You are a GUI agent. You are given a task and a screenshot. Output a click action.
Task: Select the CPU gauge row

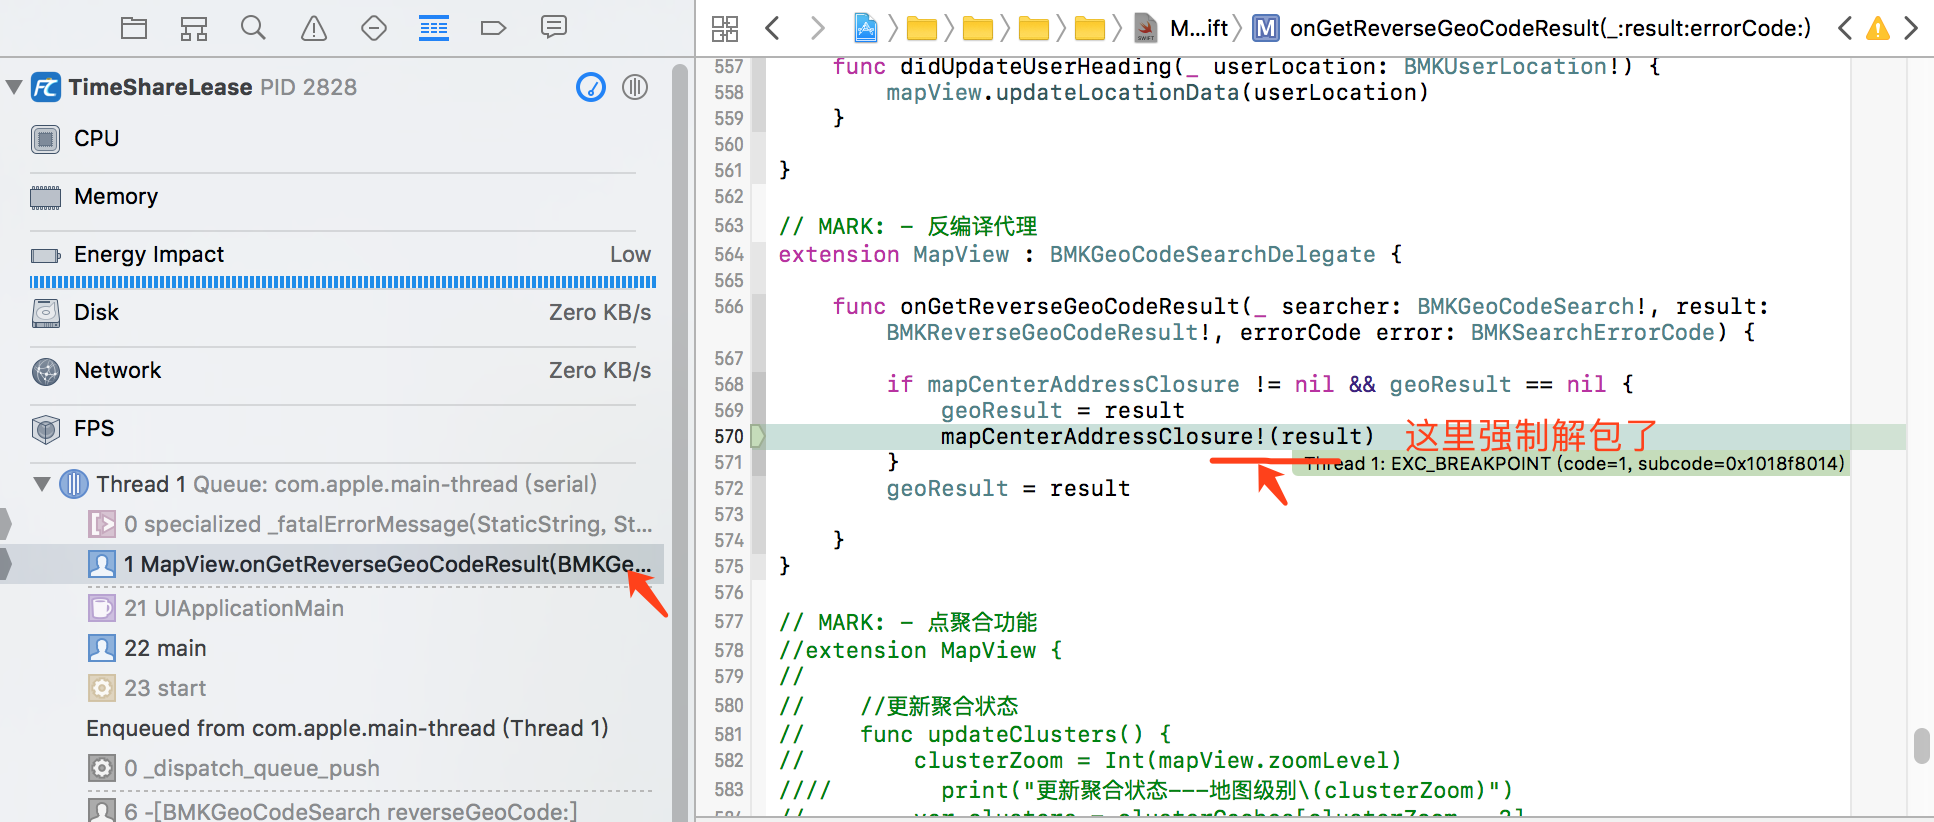pyautogui.click(x=332, y=139)
